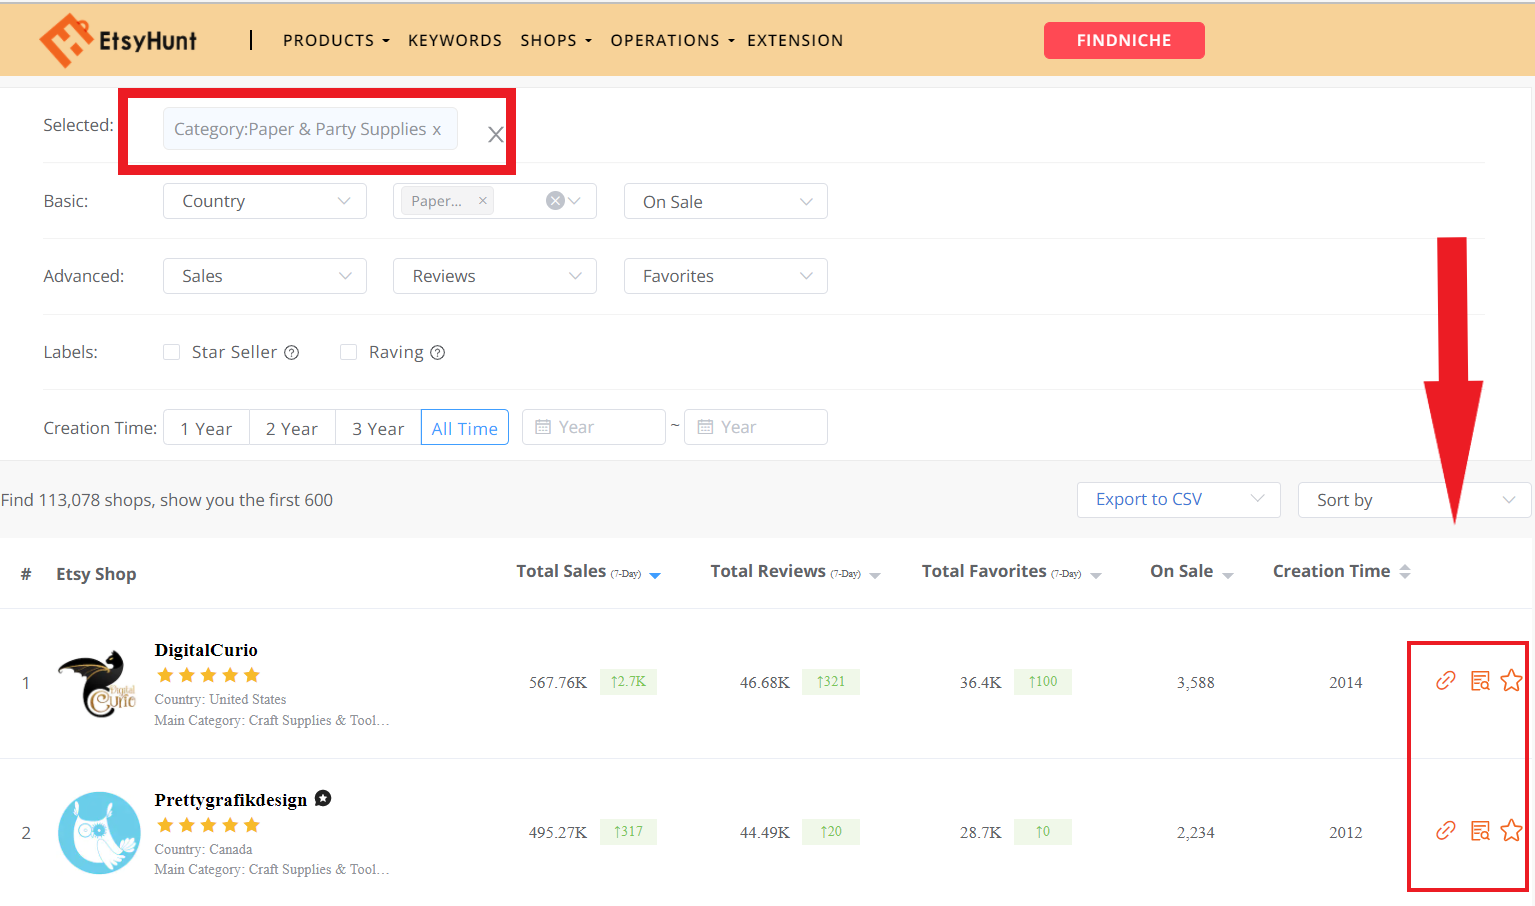1535x906 pixels.
Task: Click the 495.27K total sales value
Action: 558,833
